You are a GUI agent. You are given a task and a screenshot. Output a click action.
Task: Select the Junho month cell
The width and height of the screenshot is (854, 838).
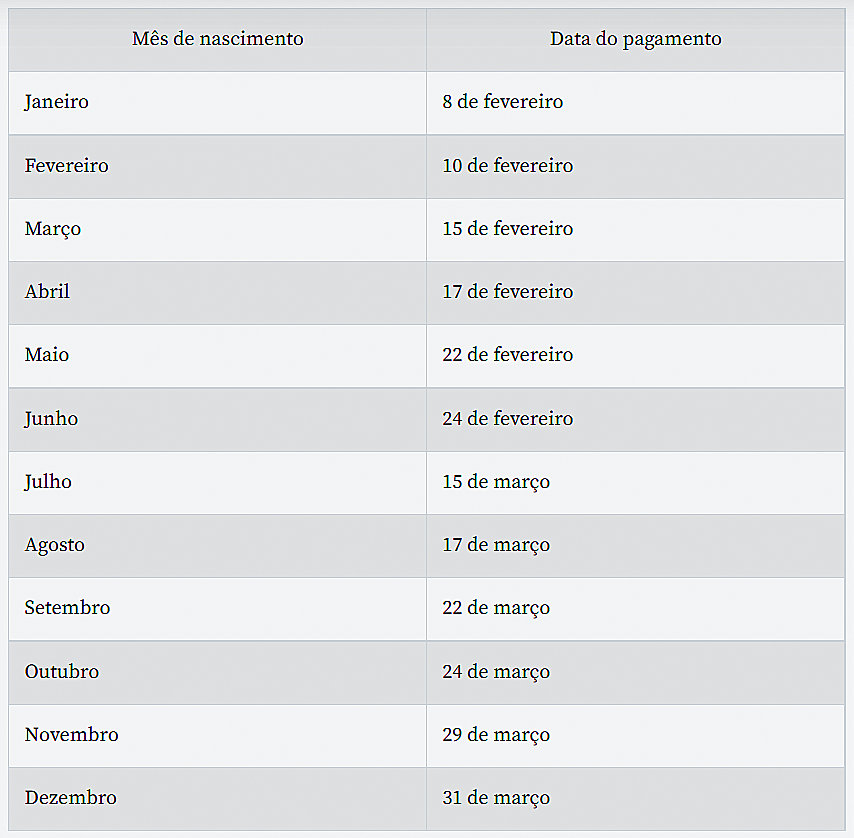pyautogui.click(x=51, y=419)
